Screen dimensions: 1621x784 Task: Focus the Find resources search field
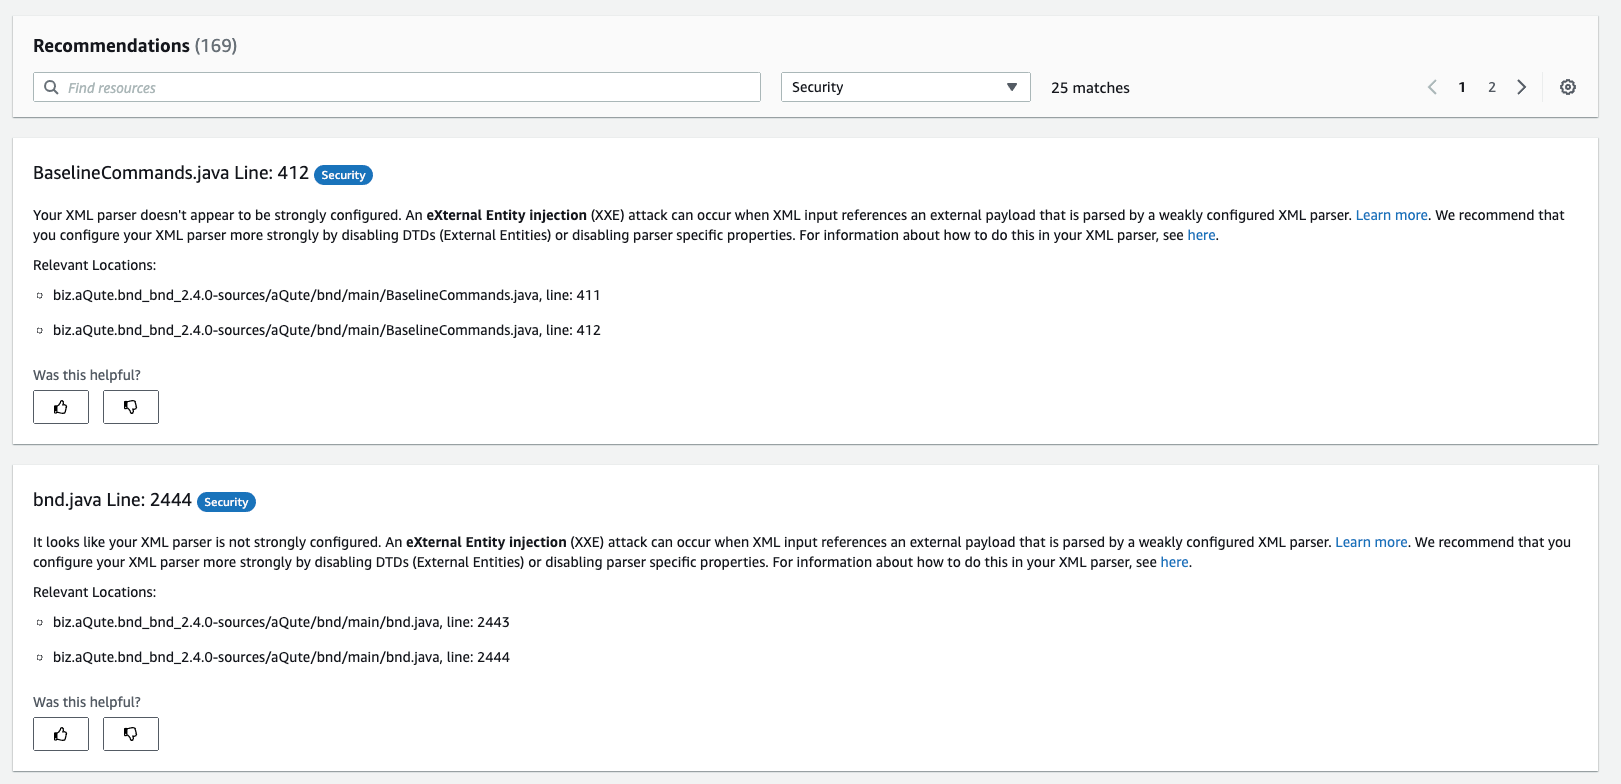(x=397, y=87)
